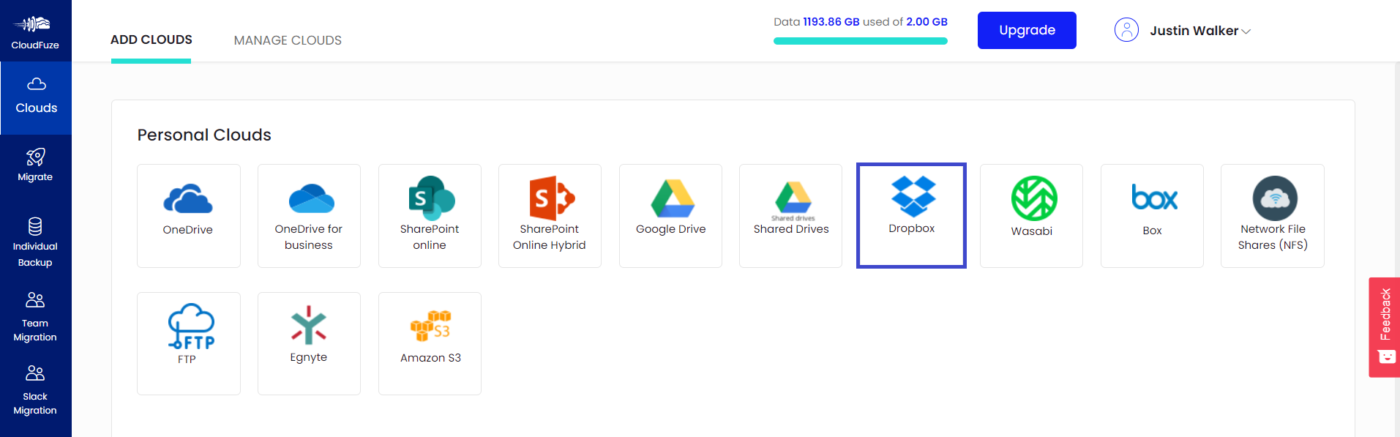The width and height of the screenshot is (1400, 437).
Task: Switch to ADD CLOUDS tab
Action: (x=151, y=40)
